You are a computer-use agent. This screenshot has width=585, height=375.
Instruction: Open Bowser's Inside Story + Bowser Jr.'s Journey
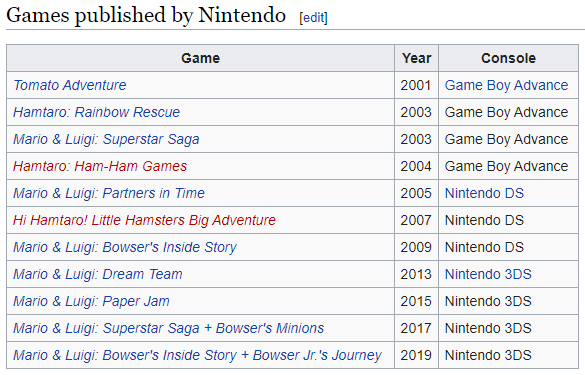coord(197,355)
